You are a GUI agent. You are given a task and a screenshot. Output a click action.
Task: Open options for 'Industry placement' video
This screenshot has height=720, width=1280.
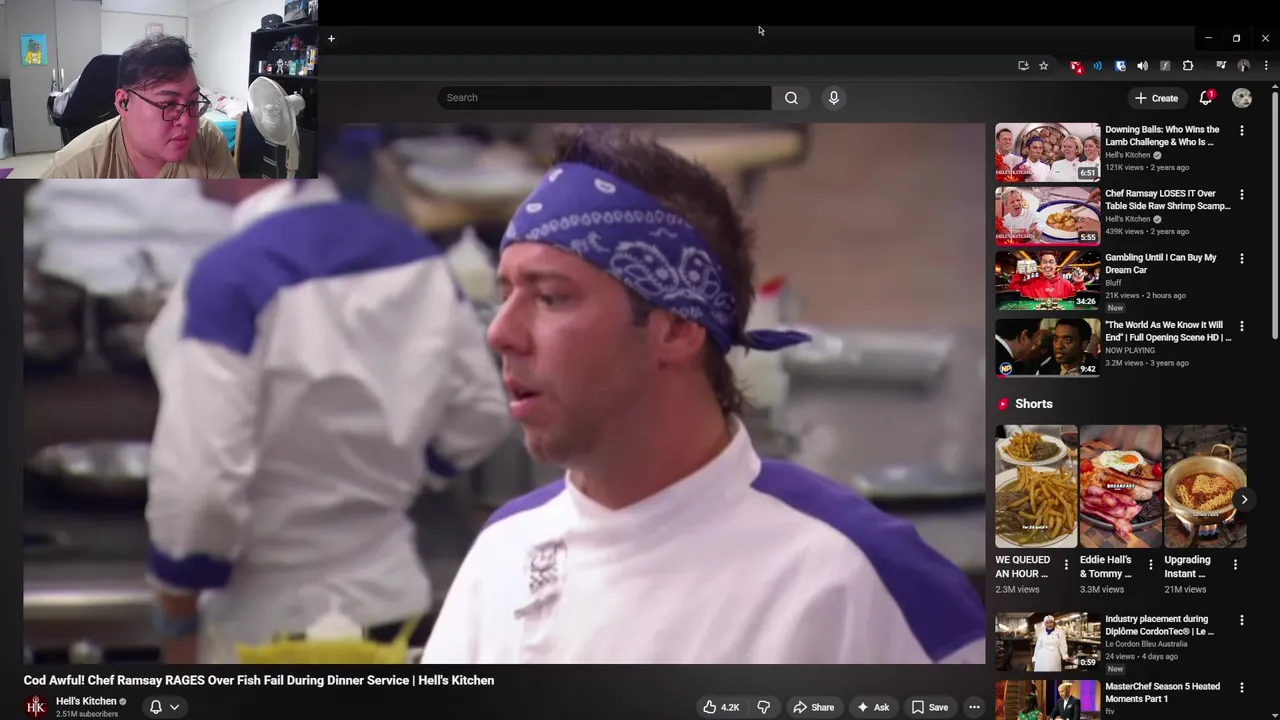(1242, 620)
